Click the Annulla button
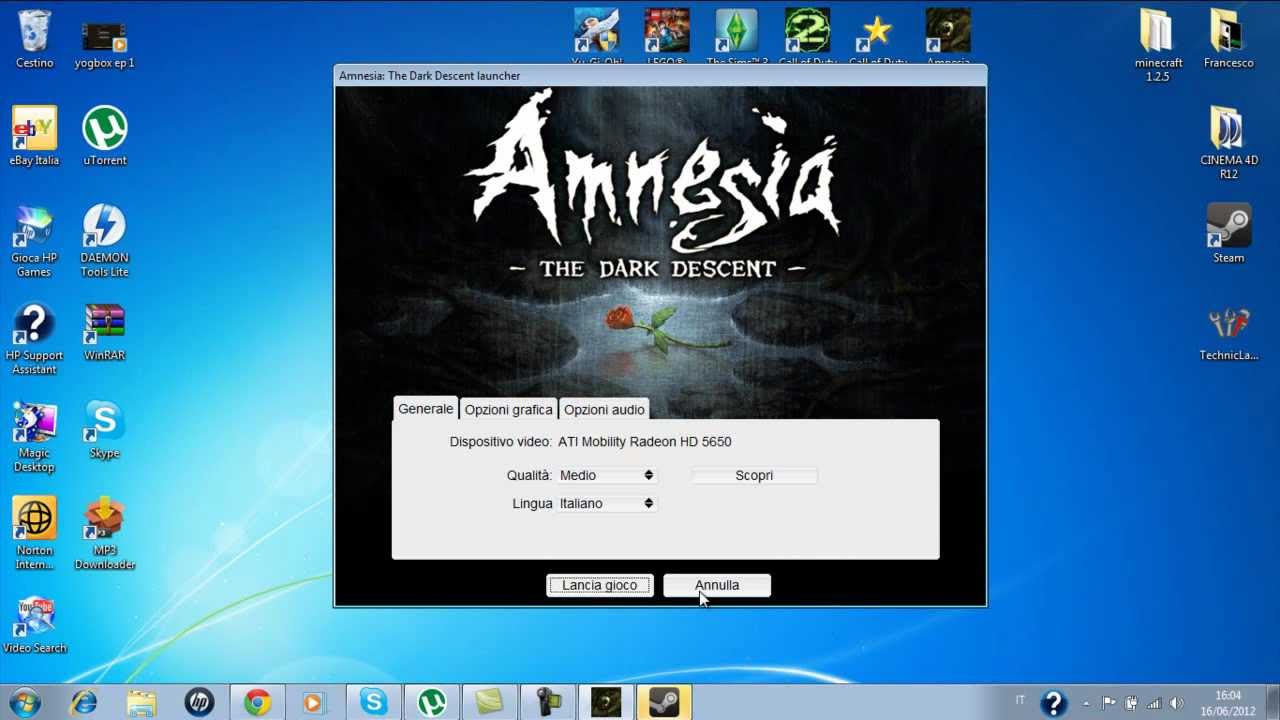This screenshot has width=1280, height=720. coord(717,585)
